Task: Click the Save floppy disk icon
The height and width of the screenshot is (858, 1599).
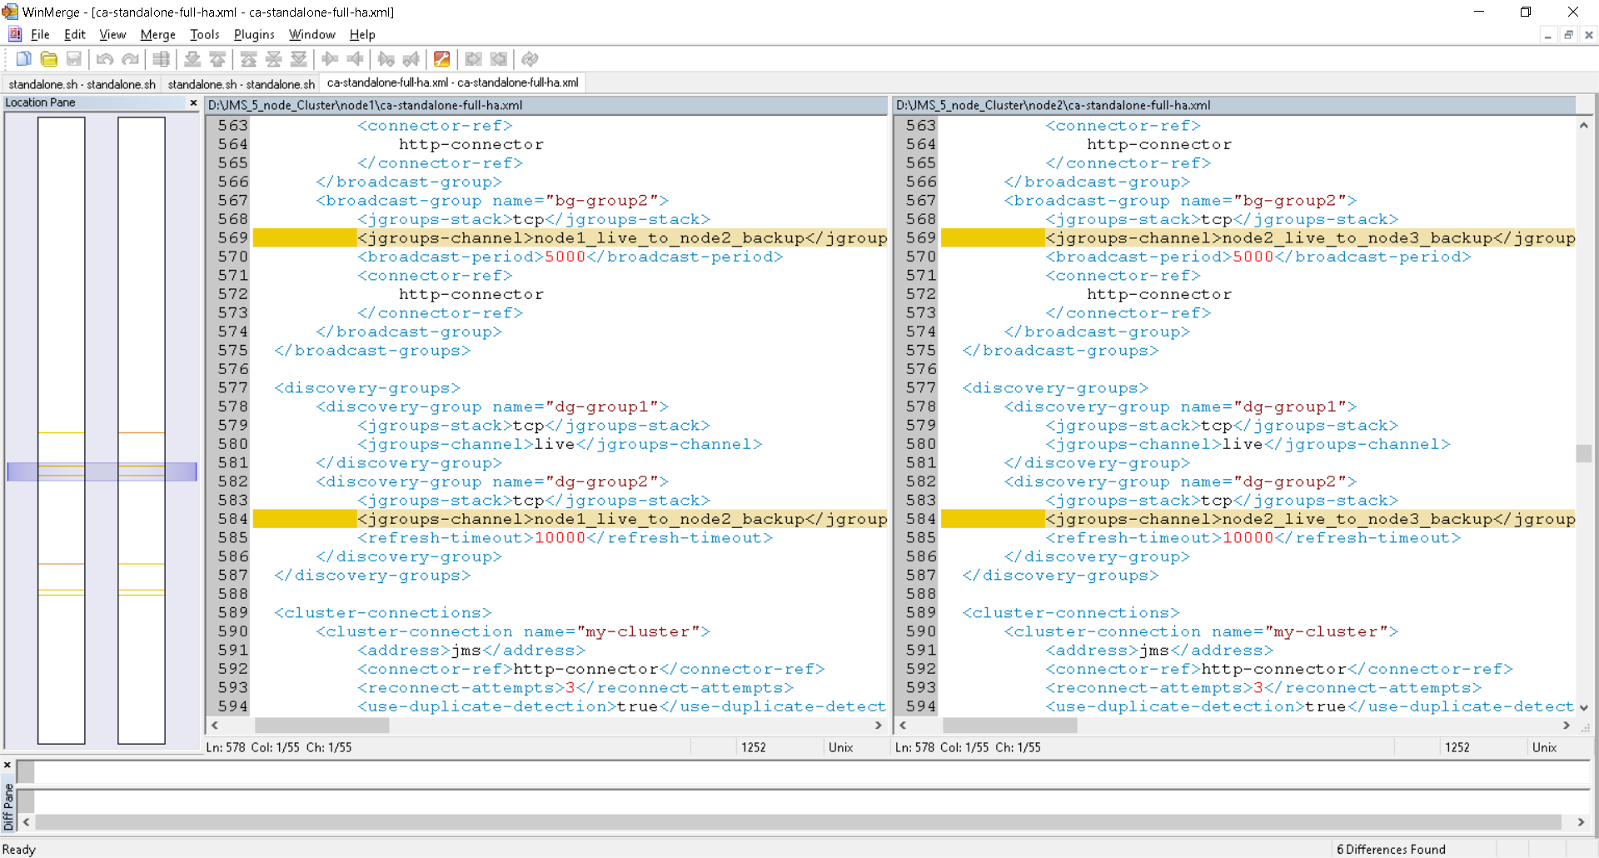Action: [74, 59]
